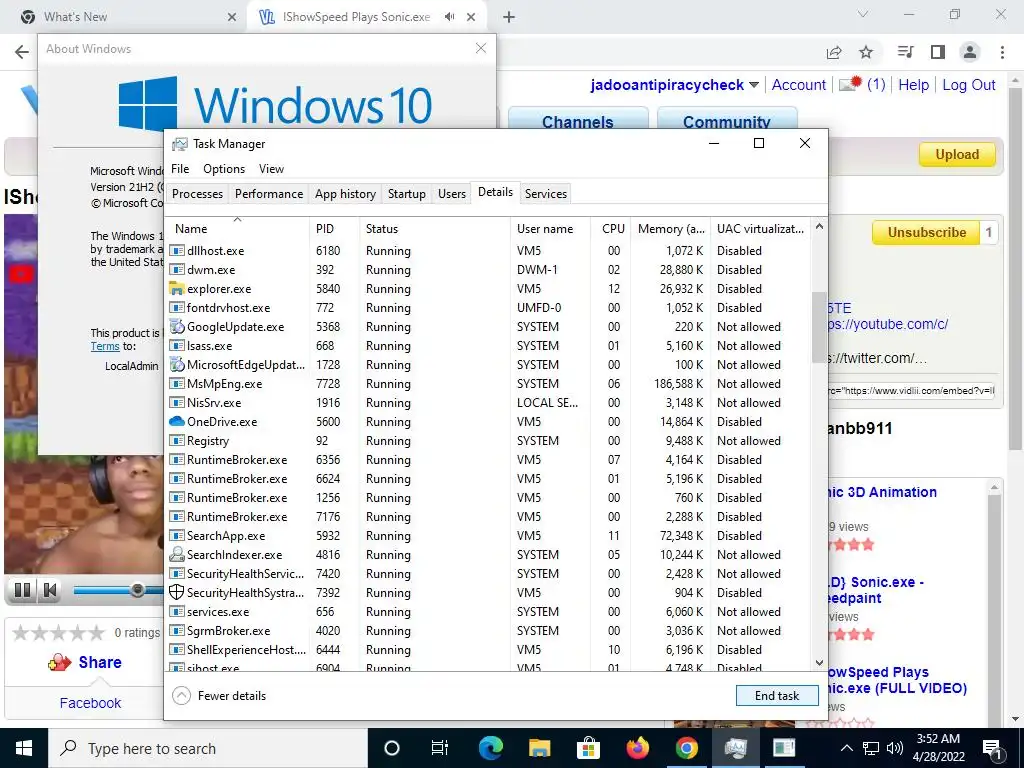Open the View menu in Task Manager
The height and width of the screenshot is (768, 1024).
point(271,168)
